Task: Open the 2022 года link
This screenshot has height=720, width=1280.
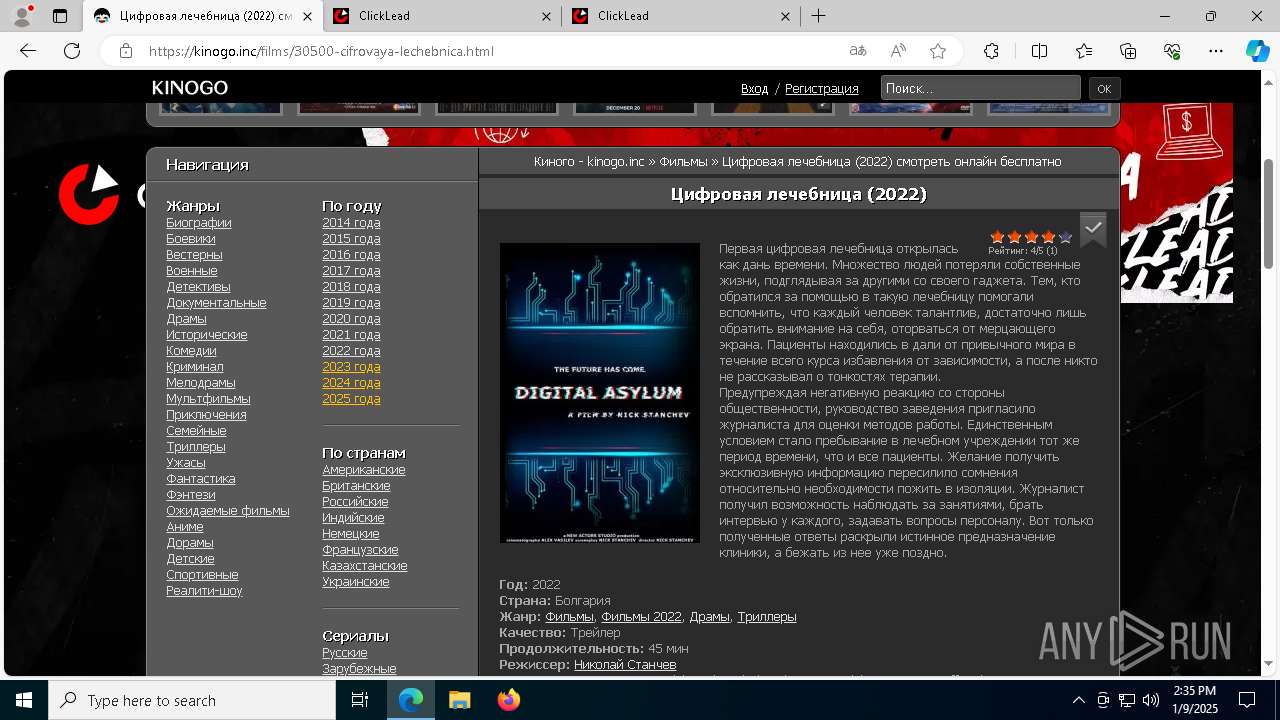Action: pyautogui.click(x=351, y=350)
